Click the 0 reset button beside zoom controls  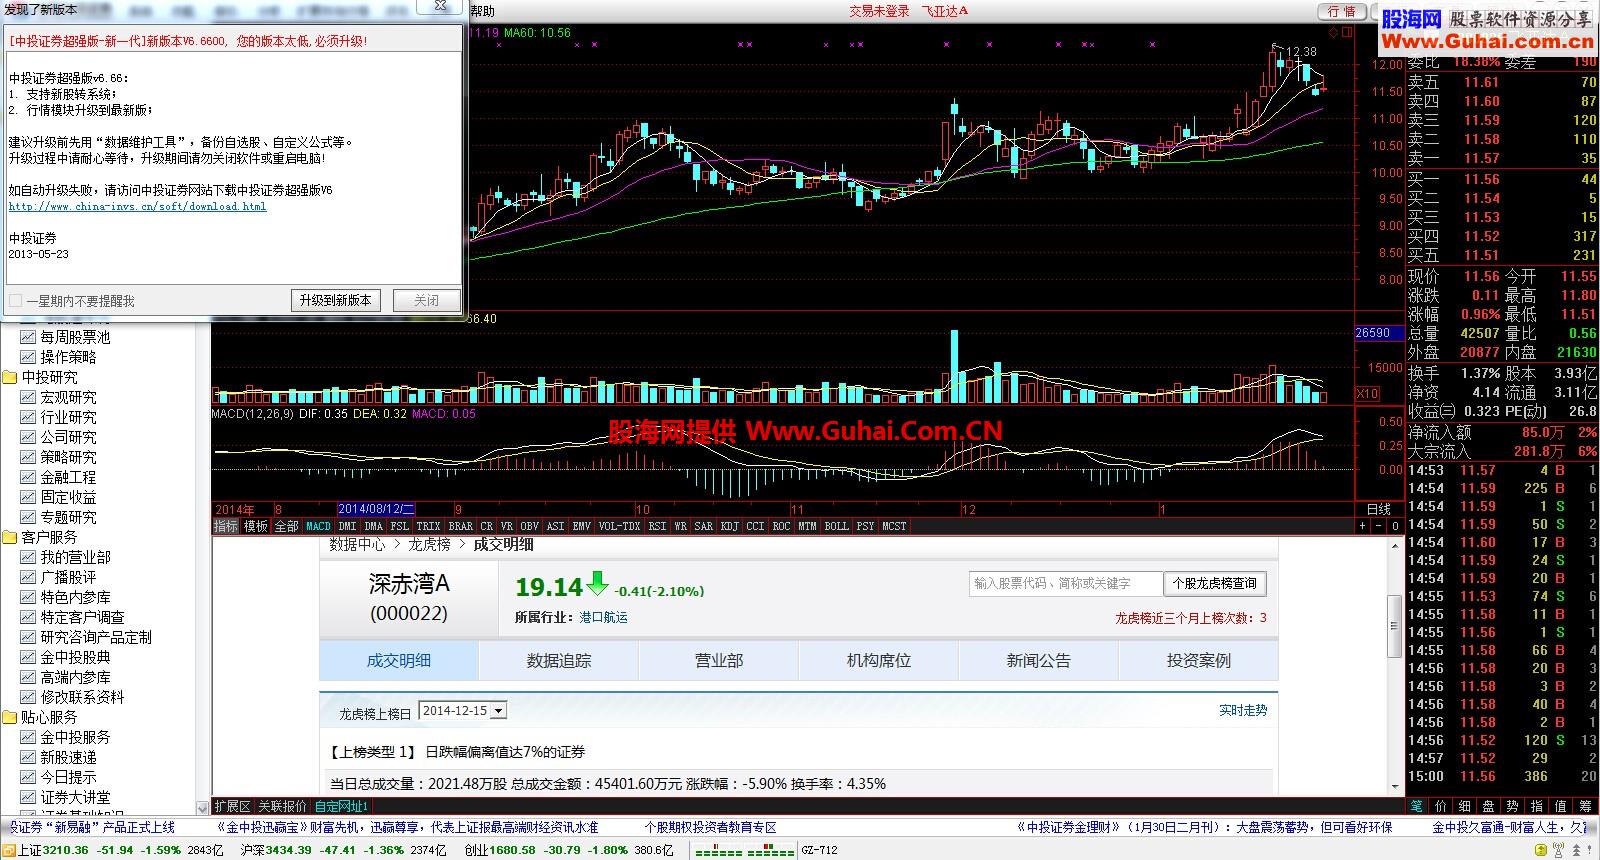coord(1395,526)
